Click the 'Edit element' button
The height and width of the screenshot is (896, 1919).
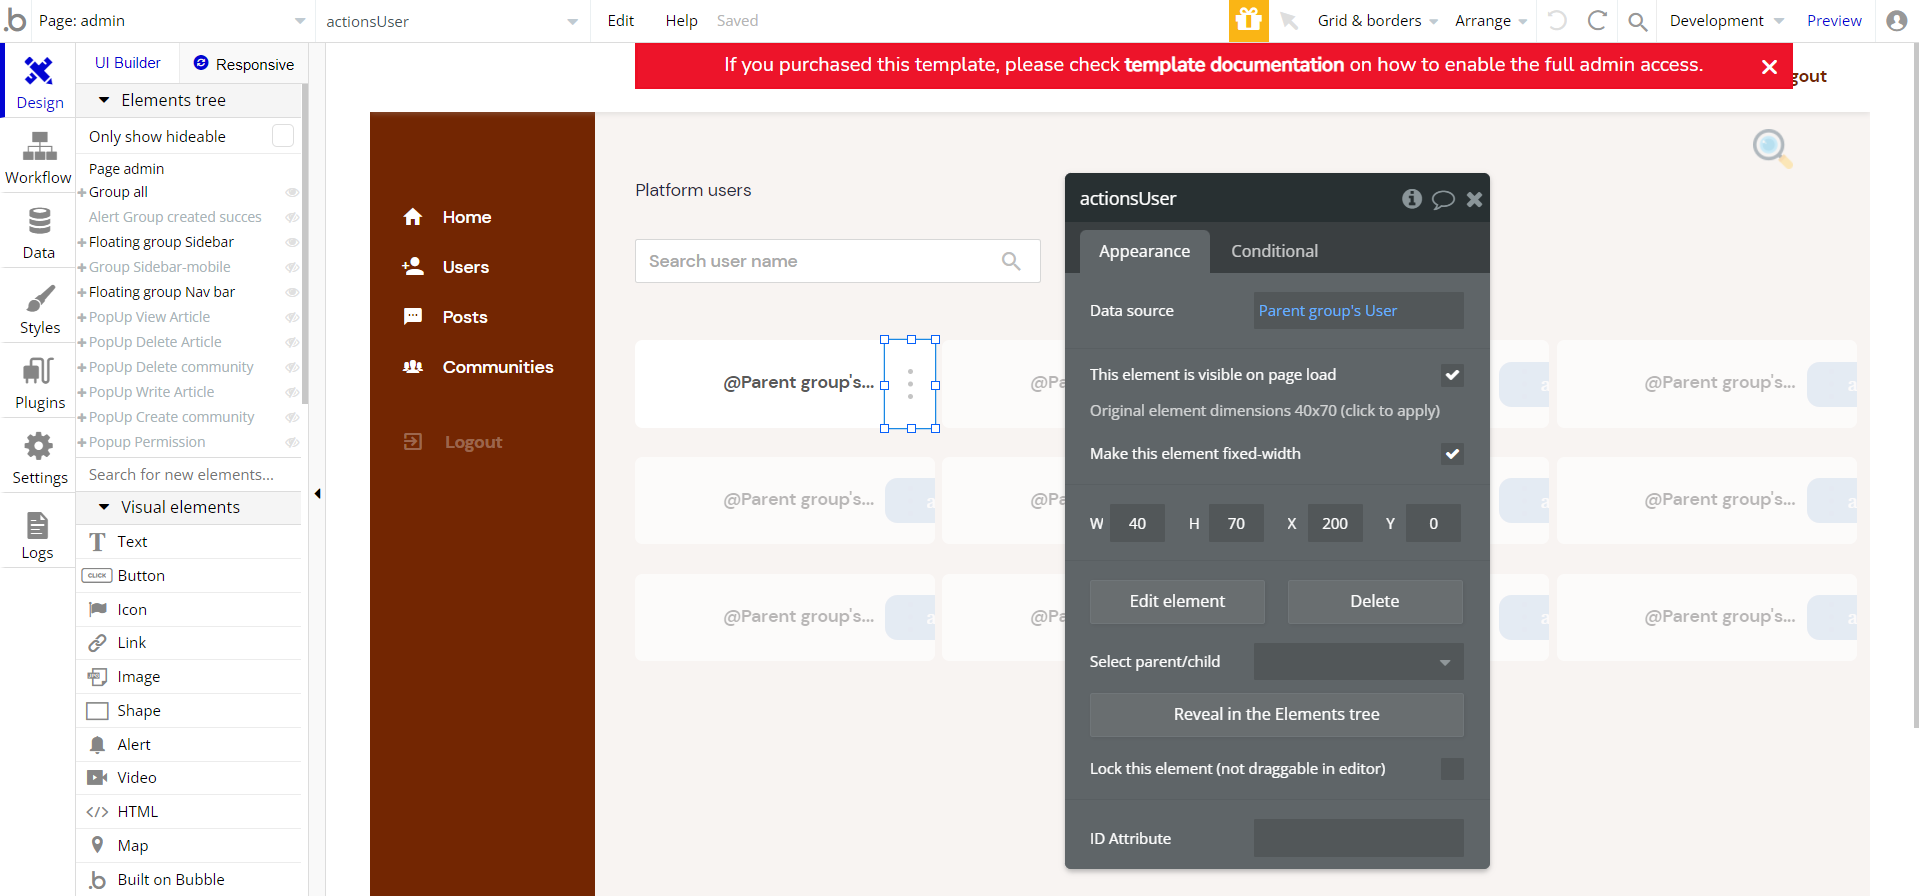pos(1177,601)
